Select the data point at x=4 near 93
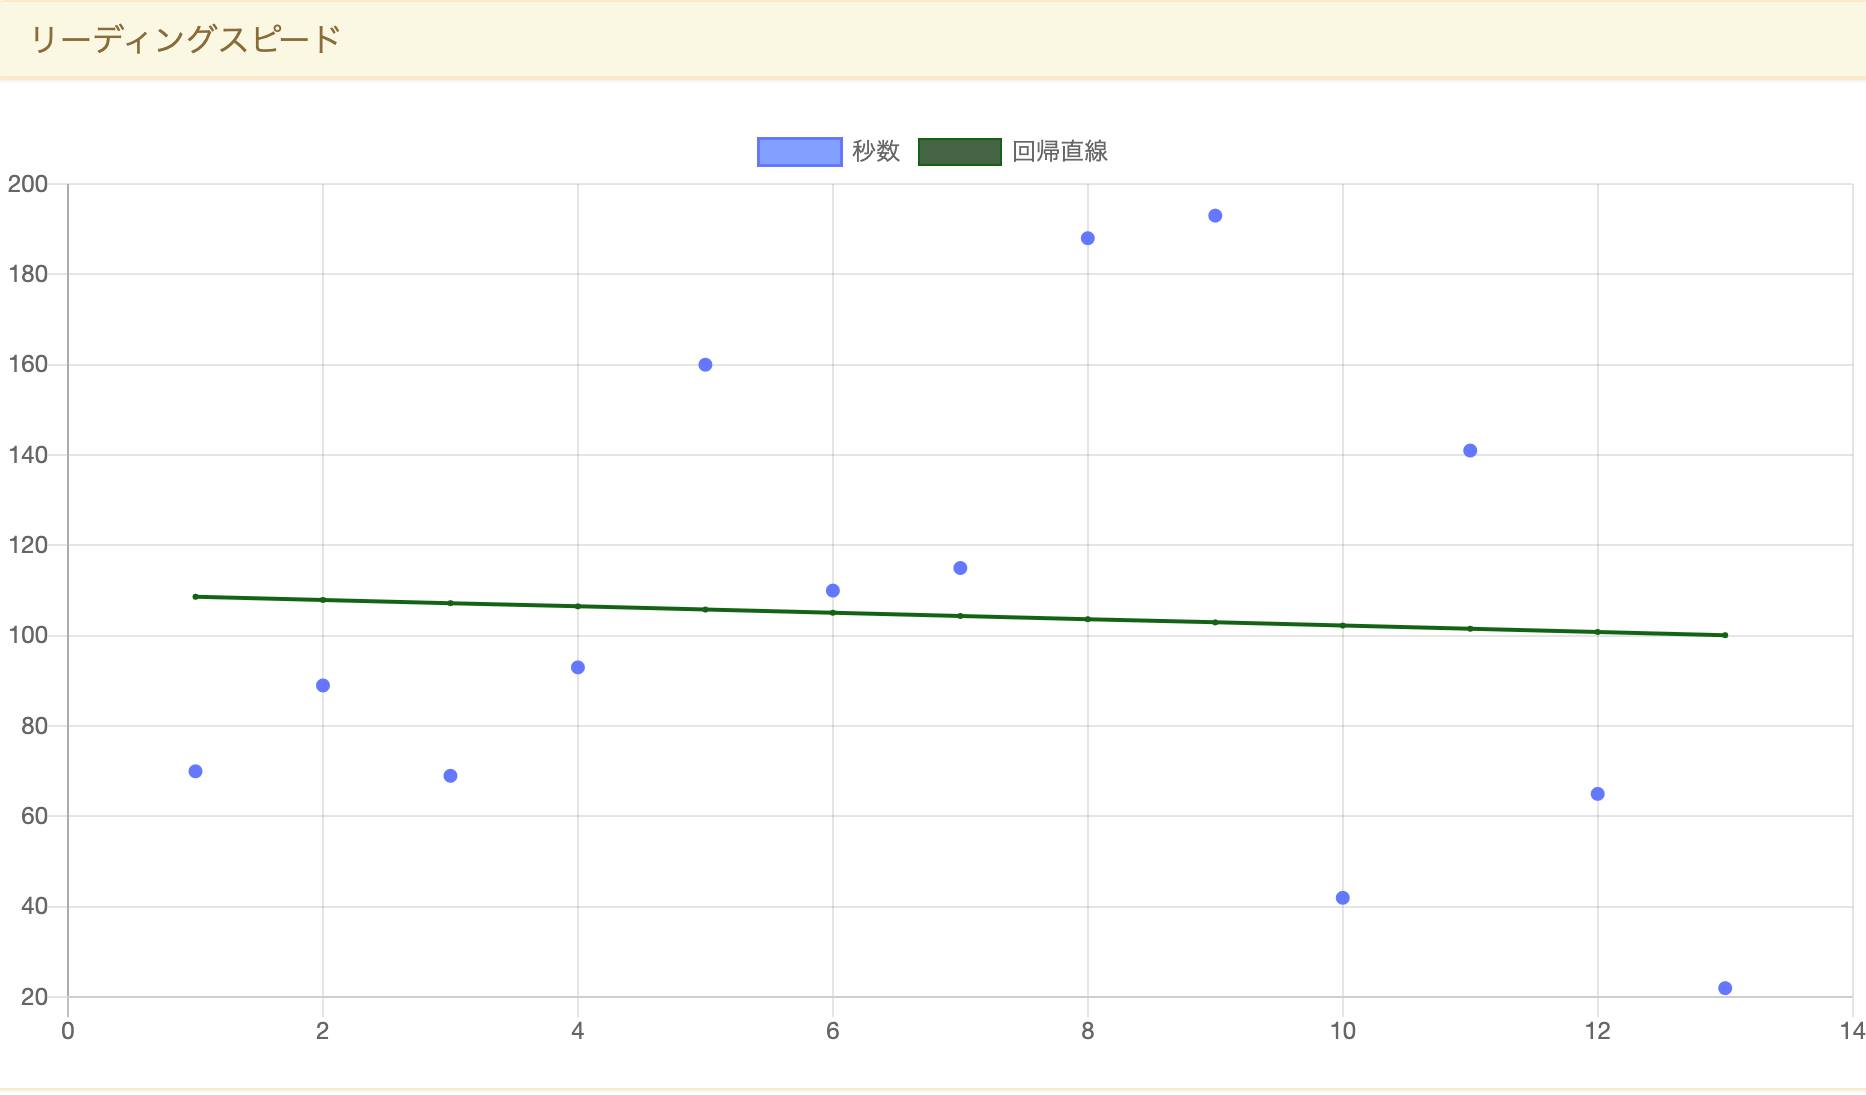The height and width of the screenshot is (1095, 1866). coord(578,667)
